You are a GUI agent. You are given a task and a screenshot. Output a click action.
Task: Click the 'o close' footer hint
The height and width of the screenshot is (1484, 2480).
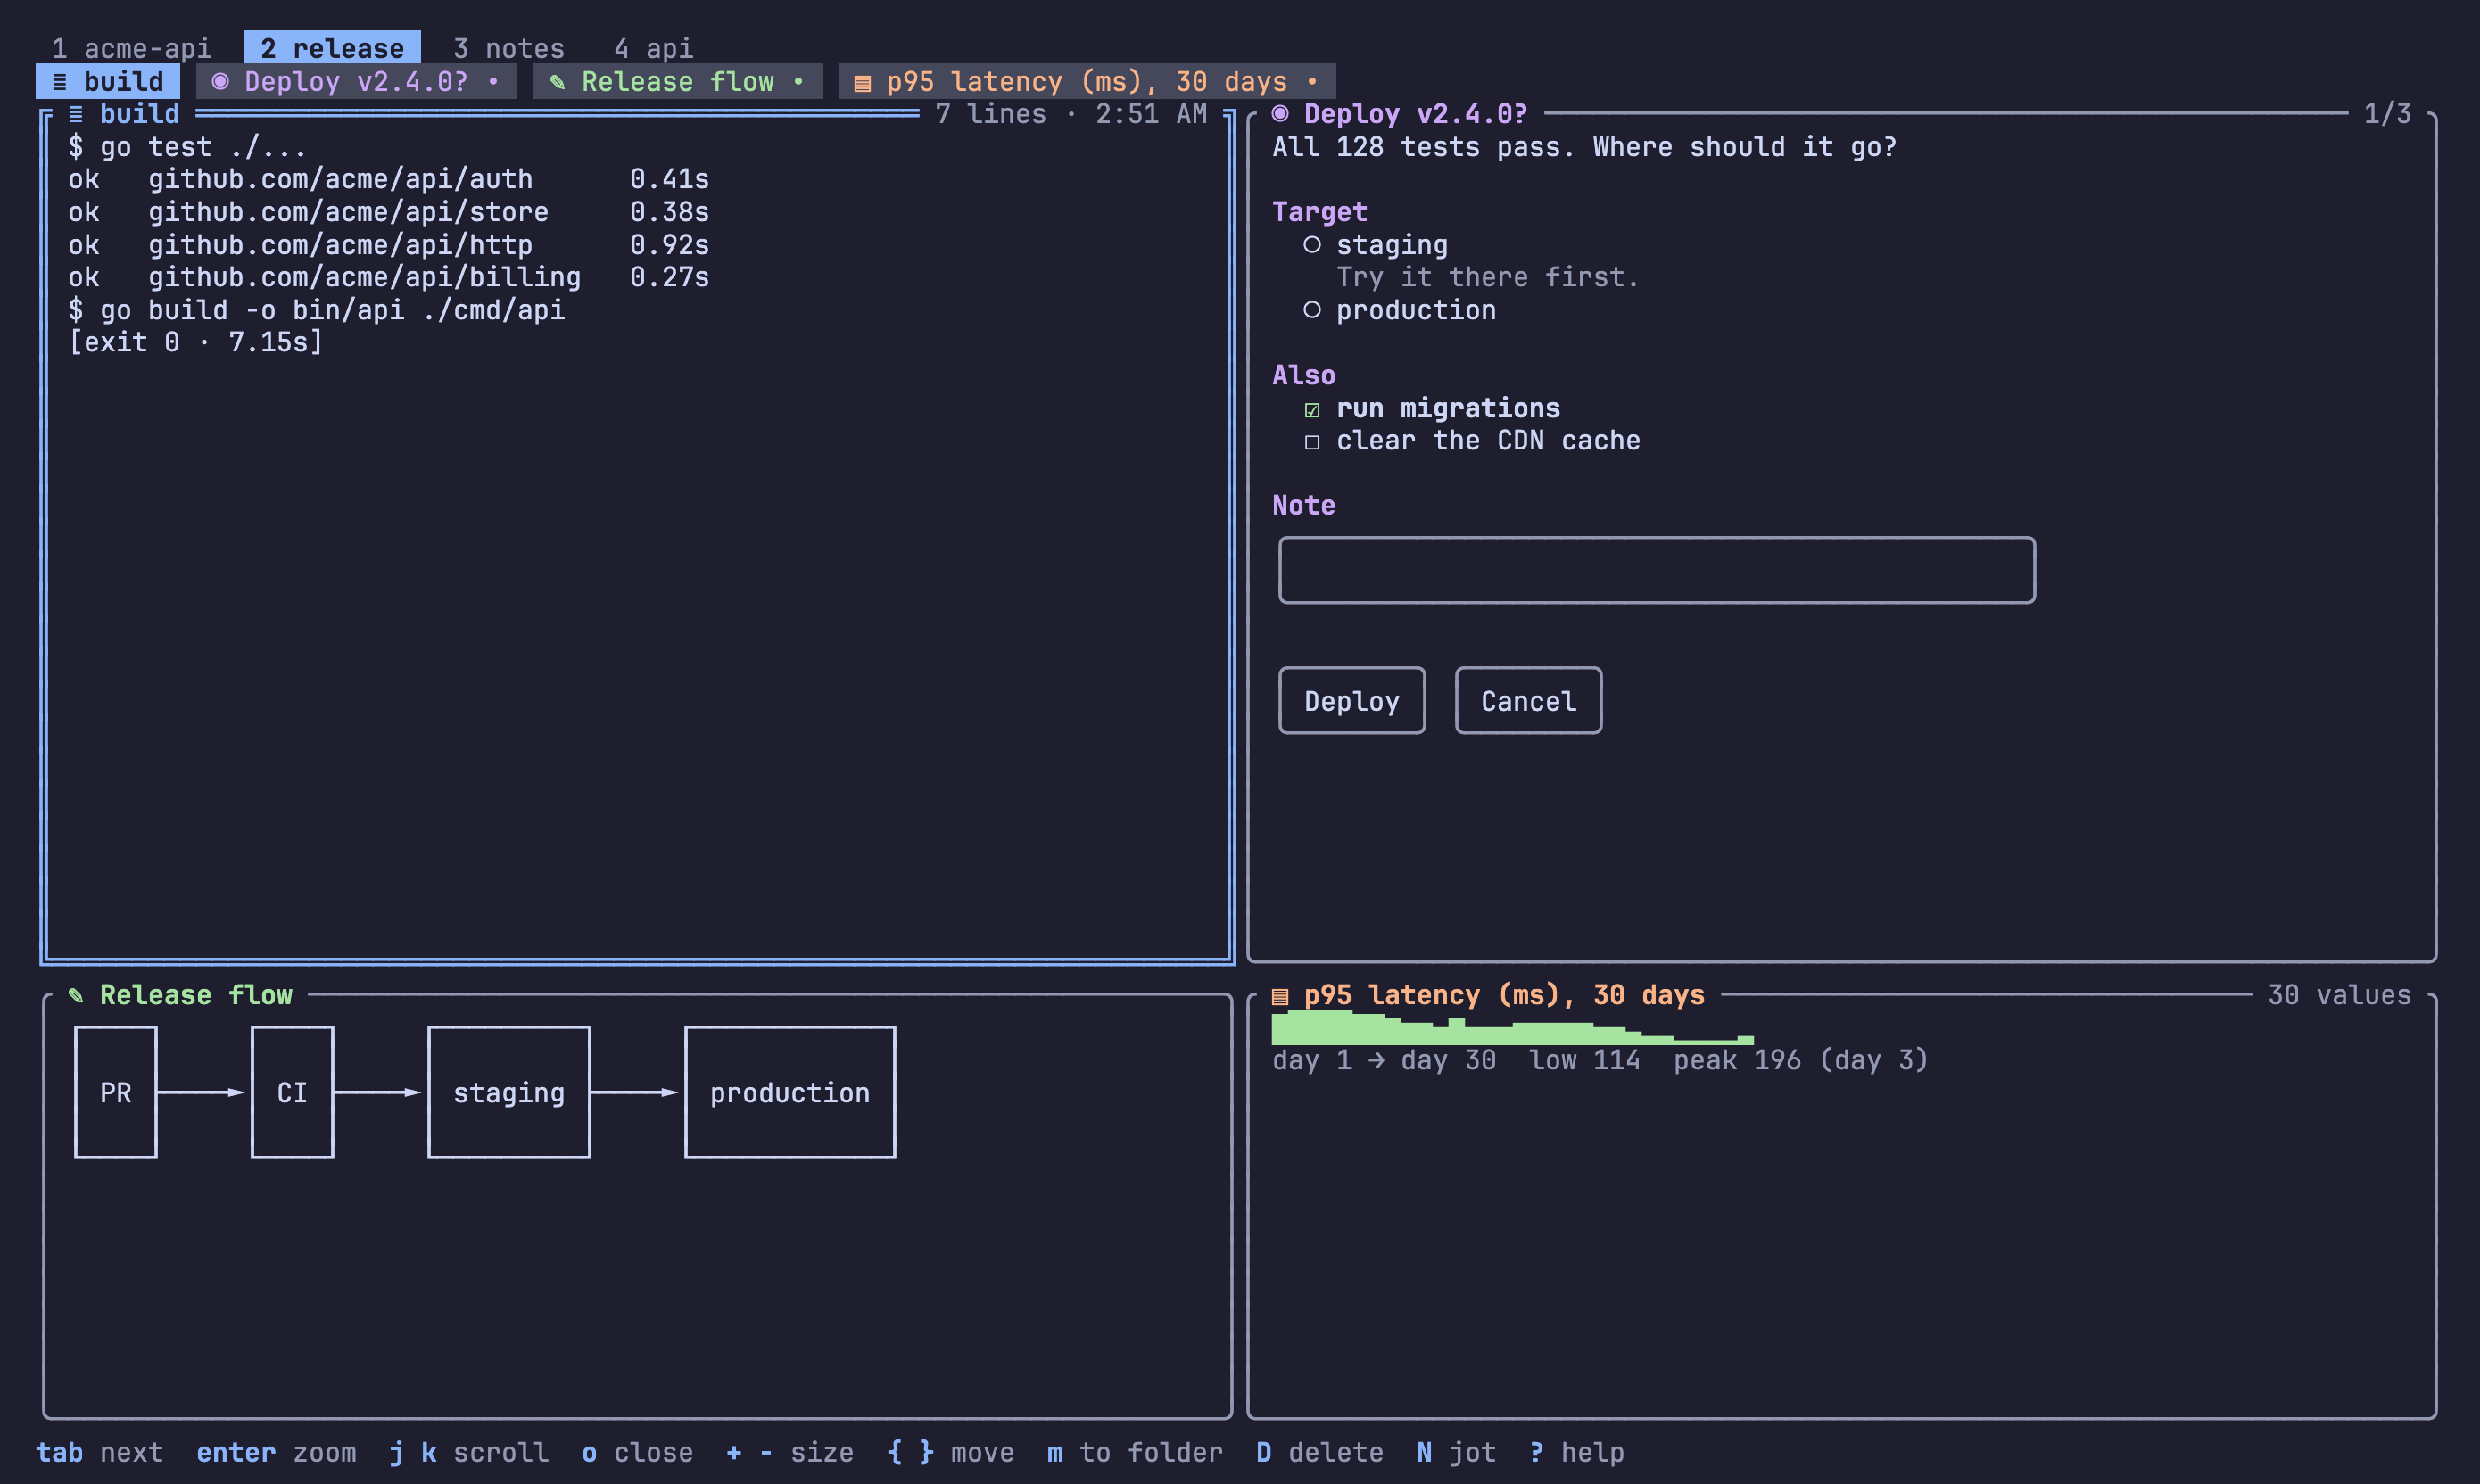(637, 1452)
